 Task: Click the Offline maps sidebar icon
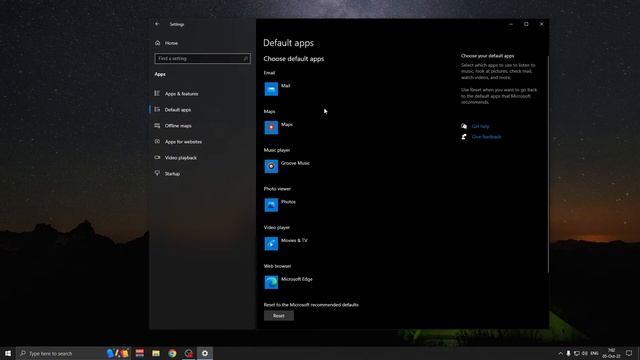[x=157, y=125]
